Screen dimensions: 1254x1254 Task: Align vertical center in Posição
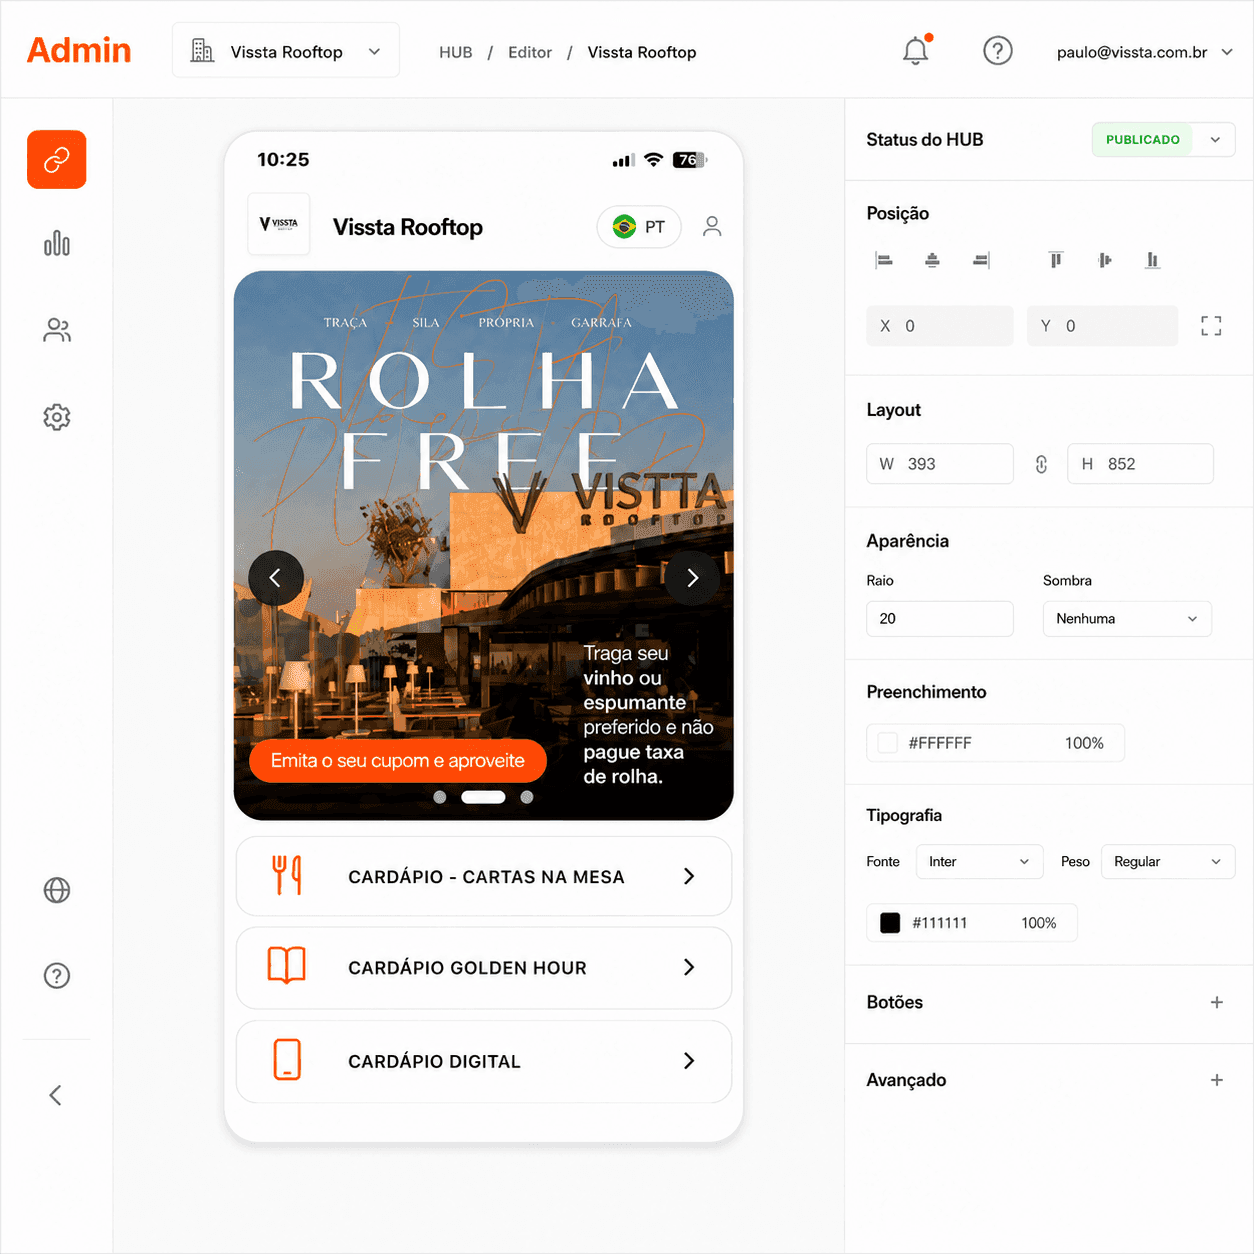1104,260
